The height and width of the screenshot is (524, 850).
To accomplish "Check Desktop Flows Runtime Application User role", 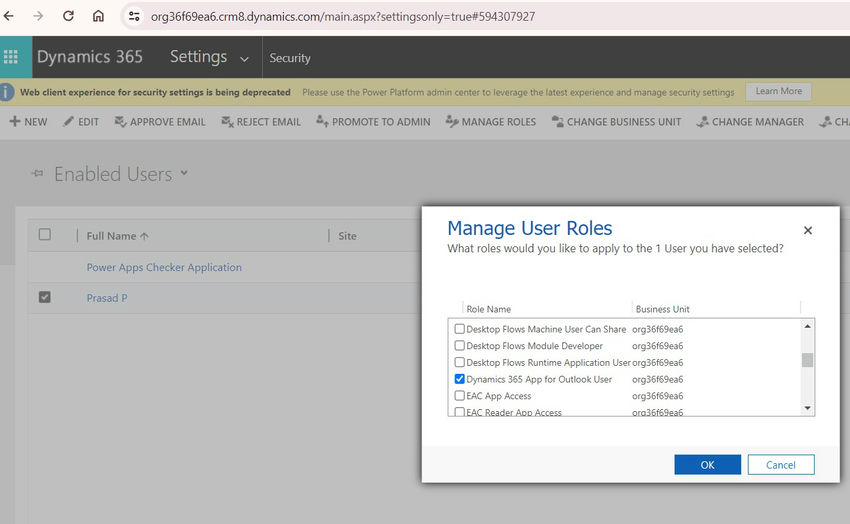I will pyautogui.click(x=459, y=362).
